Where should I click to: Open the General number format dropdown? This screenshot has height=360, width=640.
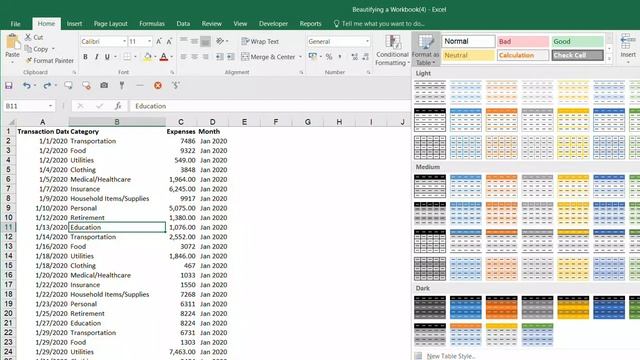point(367,41)
